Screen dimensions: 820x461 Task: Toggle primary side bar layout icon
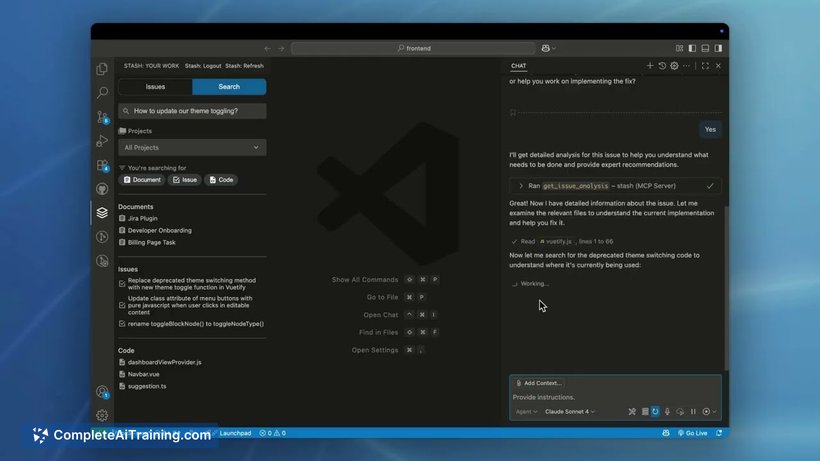(692, 48)
